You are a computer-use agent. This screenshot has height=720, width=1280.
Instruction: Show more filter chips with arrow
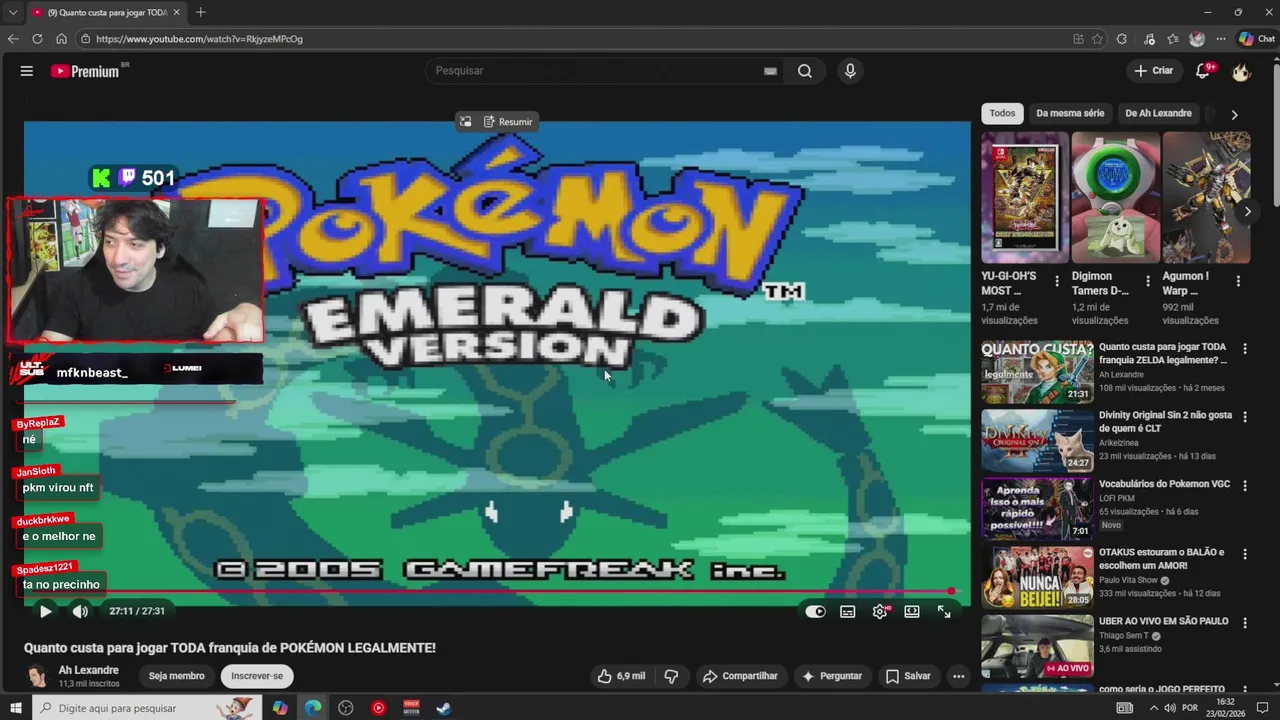click(x=1234, y=114)
